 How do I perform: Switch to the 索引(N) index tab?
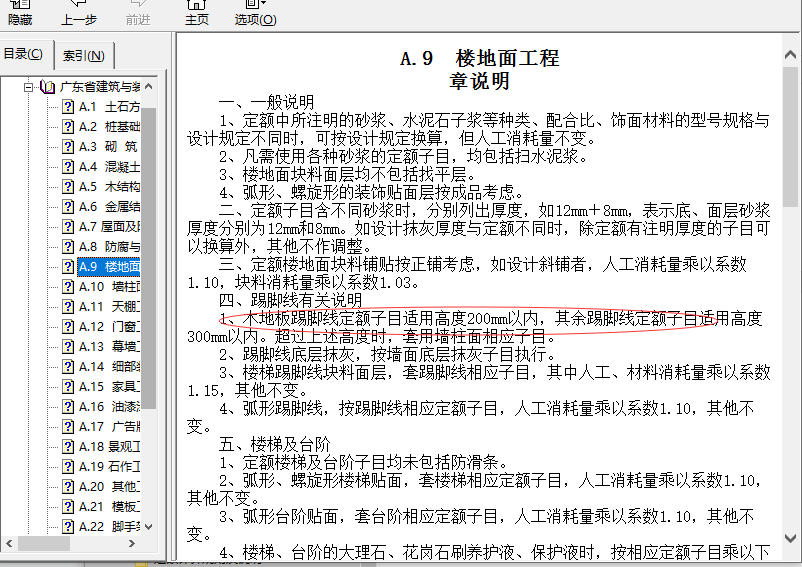click(84, 55)
